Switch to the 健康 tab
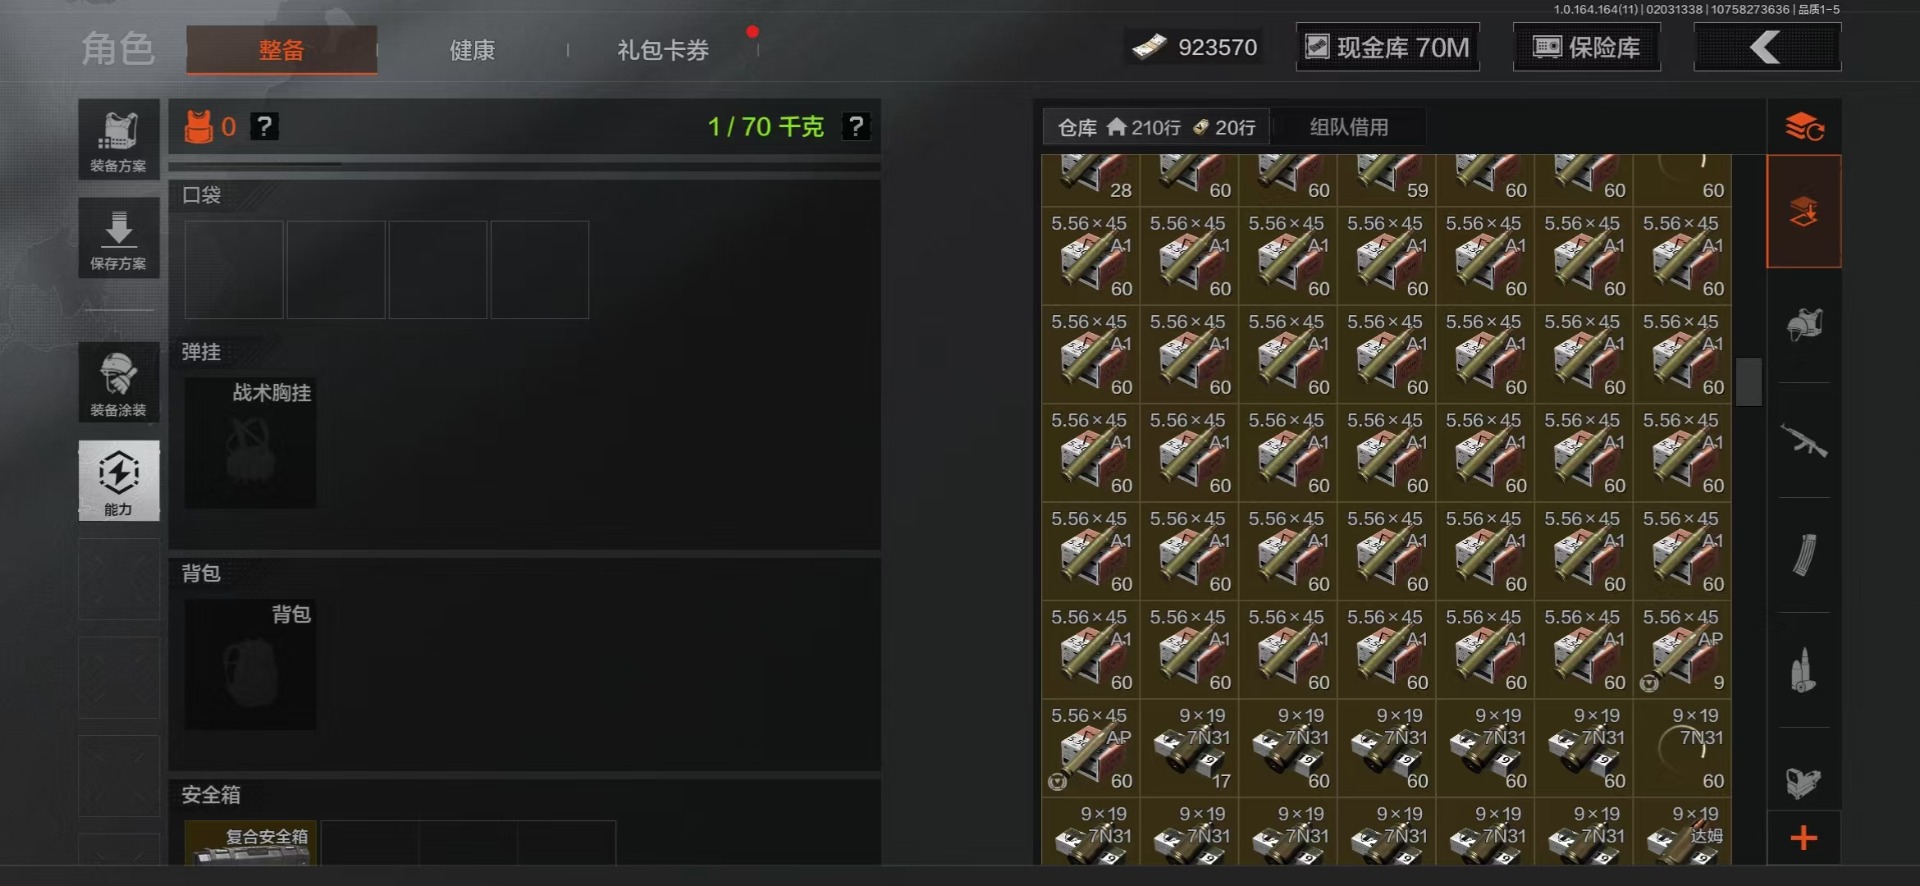The width and height of the screenshot is (1920, 886). 472,50
